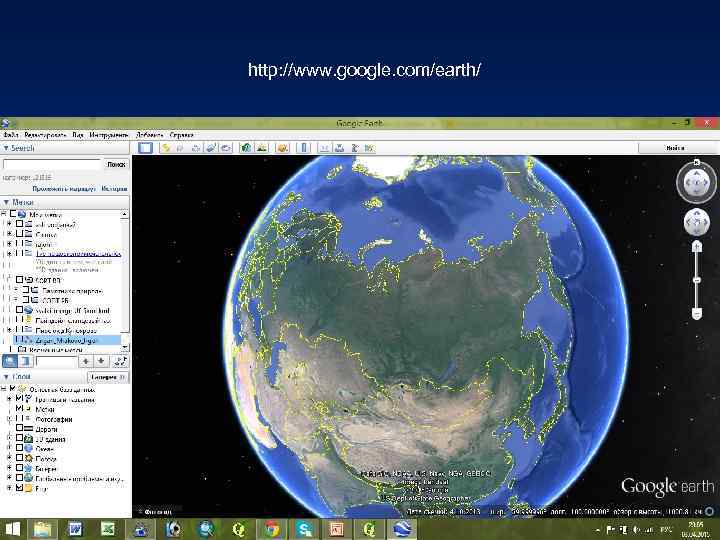
Task: Click the add image overlay icon
Action: pyautogui.click(x=211, y=148)
